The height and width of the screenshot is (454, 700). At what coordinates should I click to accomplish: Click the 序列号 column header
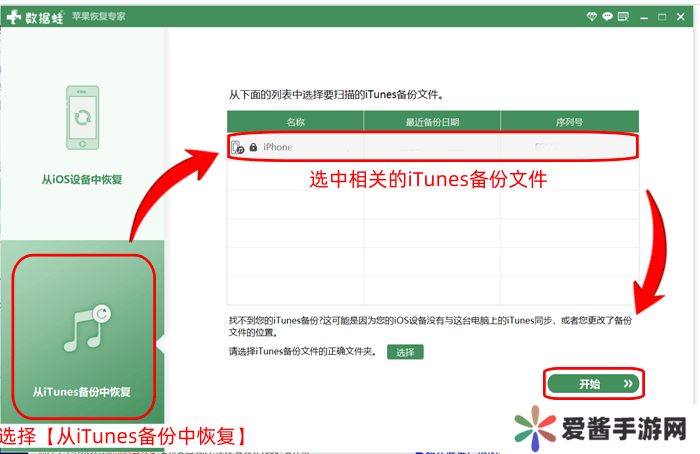pos(569,121)
